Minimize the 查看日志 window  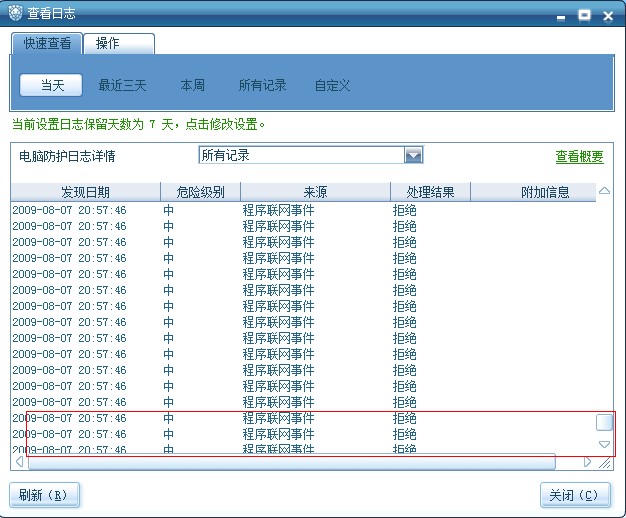561,17
